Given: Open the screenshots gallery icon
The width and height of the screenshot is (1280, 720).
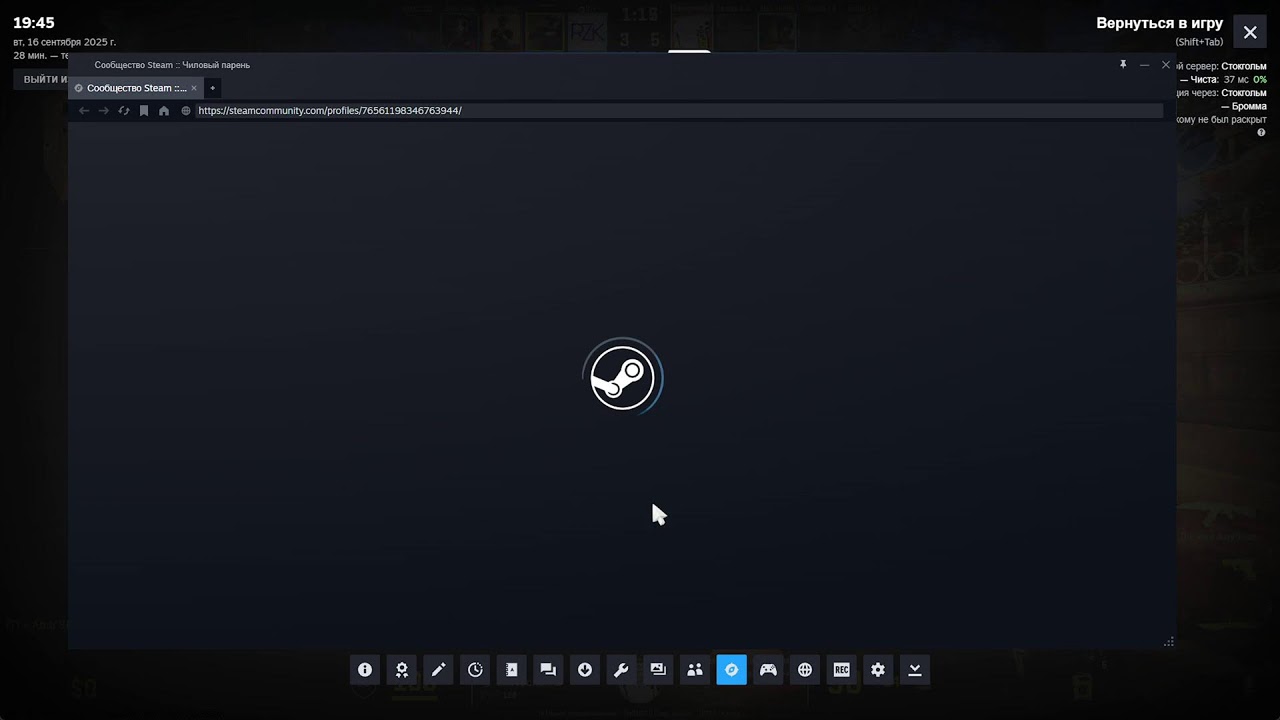Looking at the screenshot, I should [658, 670].
